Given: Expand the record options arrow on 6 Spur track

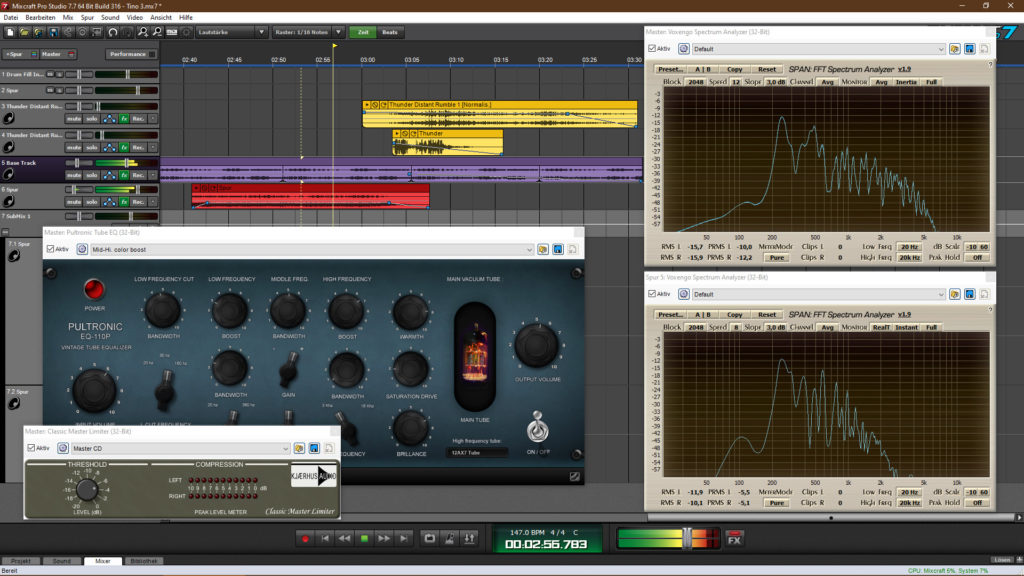Looking at the screenshot, I should 153,202.
